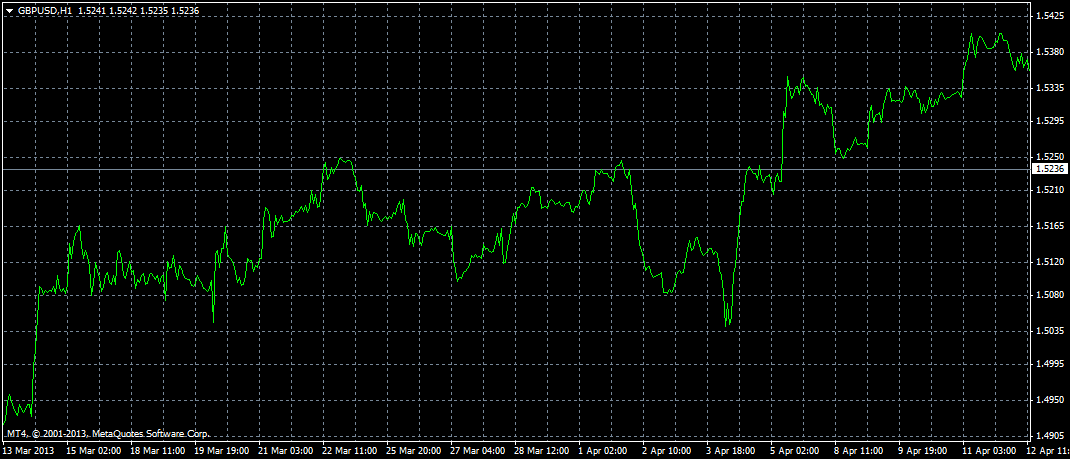Viewport: 1070px width, 459px height.
Task: Click the 13 Mar 2013 date label
Action: point(29,451)
